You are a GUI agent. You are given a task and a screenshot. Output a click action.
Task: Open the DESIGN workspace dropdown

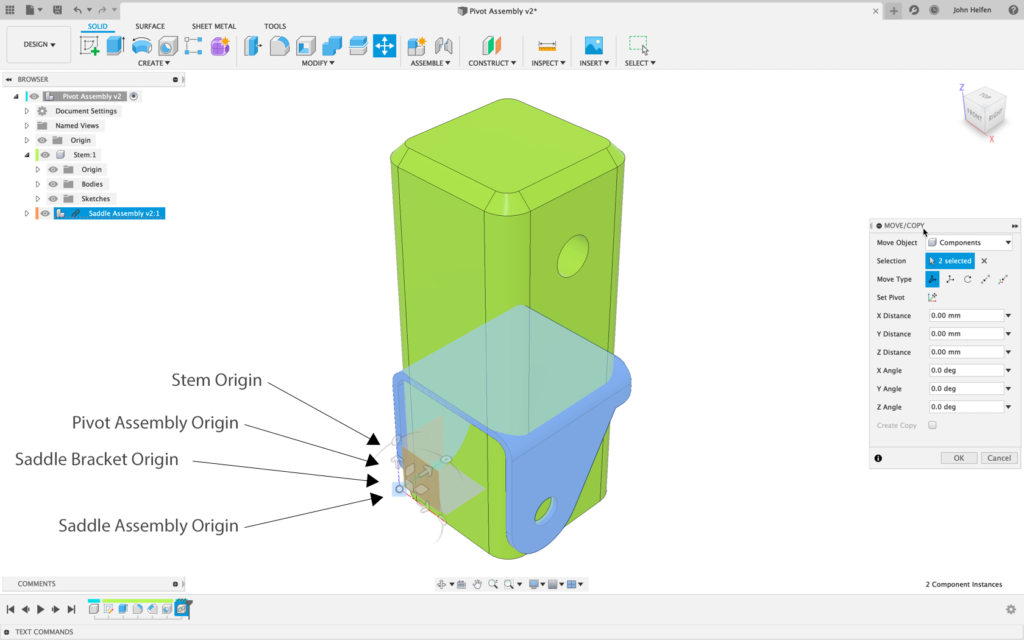click(x=40, y=45)
